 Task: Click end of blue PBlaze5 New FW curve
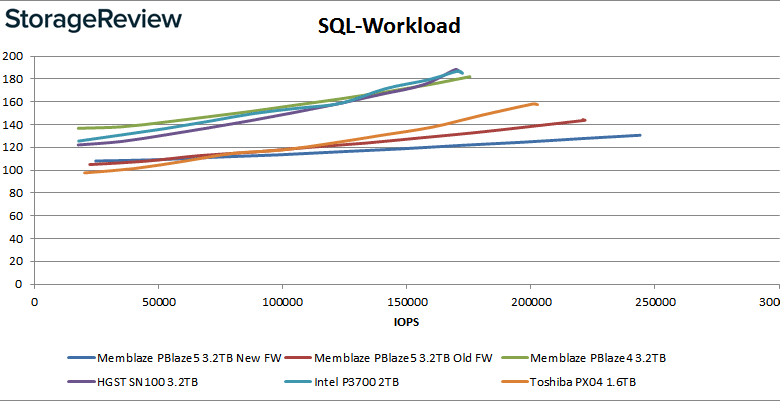[x=640, y=135]
